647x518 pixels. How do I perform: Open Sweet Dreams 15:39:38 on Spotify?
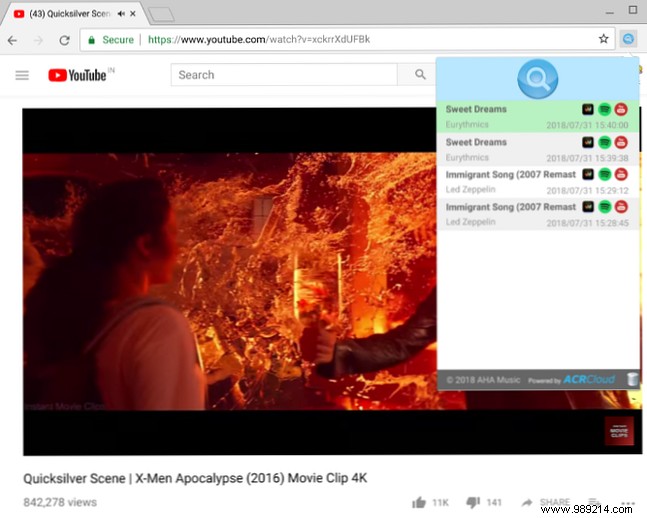click(604, 142)
